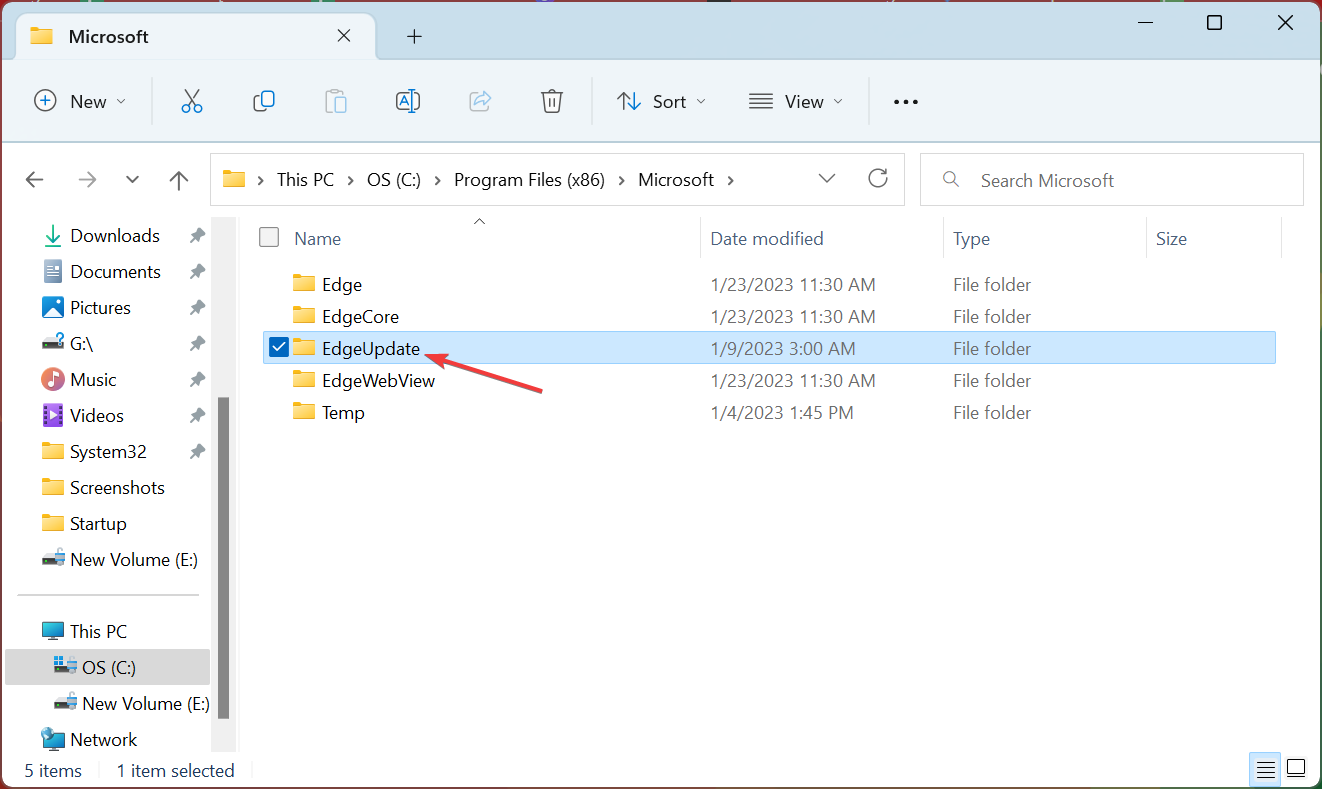This screenshot has height=789, width=1322.
Task: Click the magnifier icon in search box
Action: pyautogui.click(x=952, y=180)
